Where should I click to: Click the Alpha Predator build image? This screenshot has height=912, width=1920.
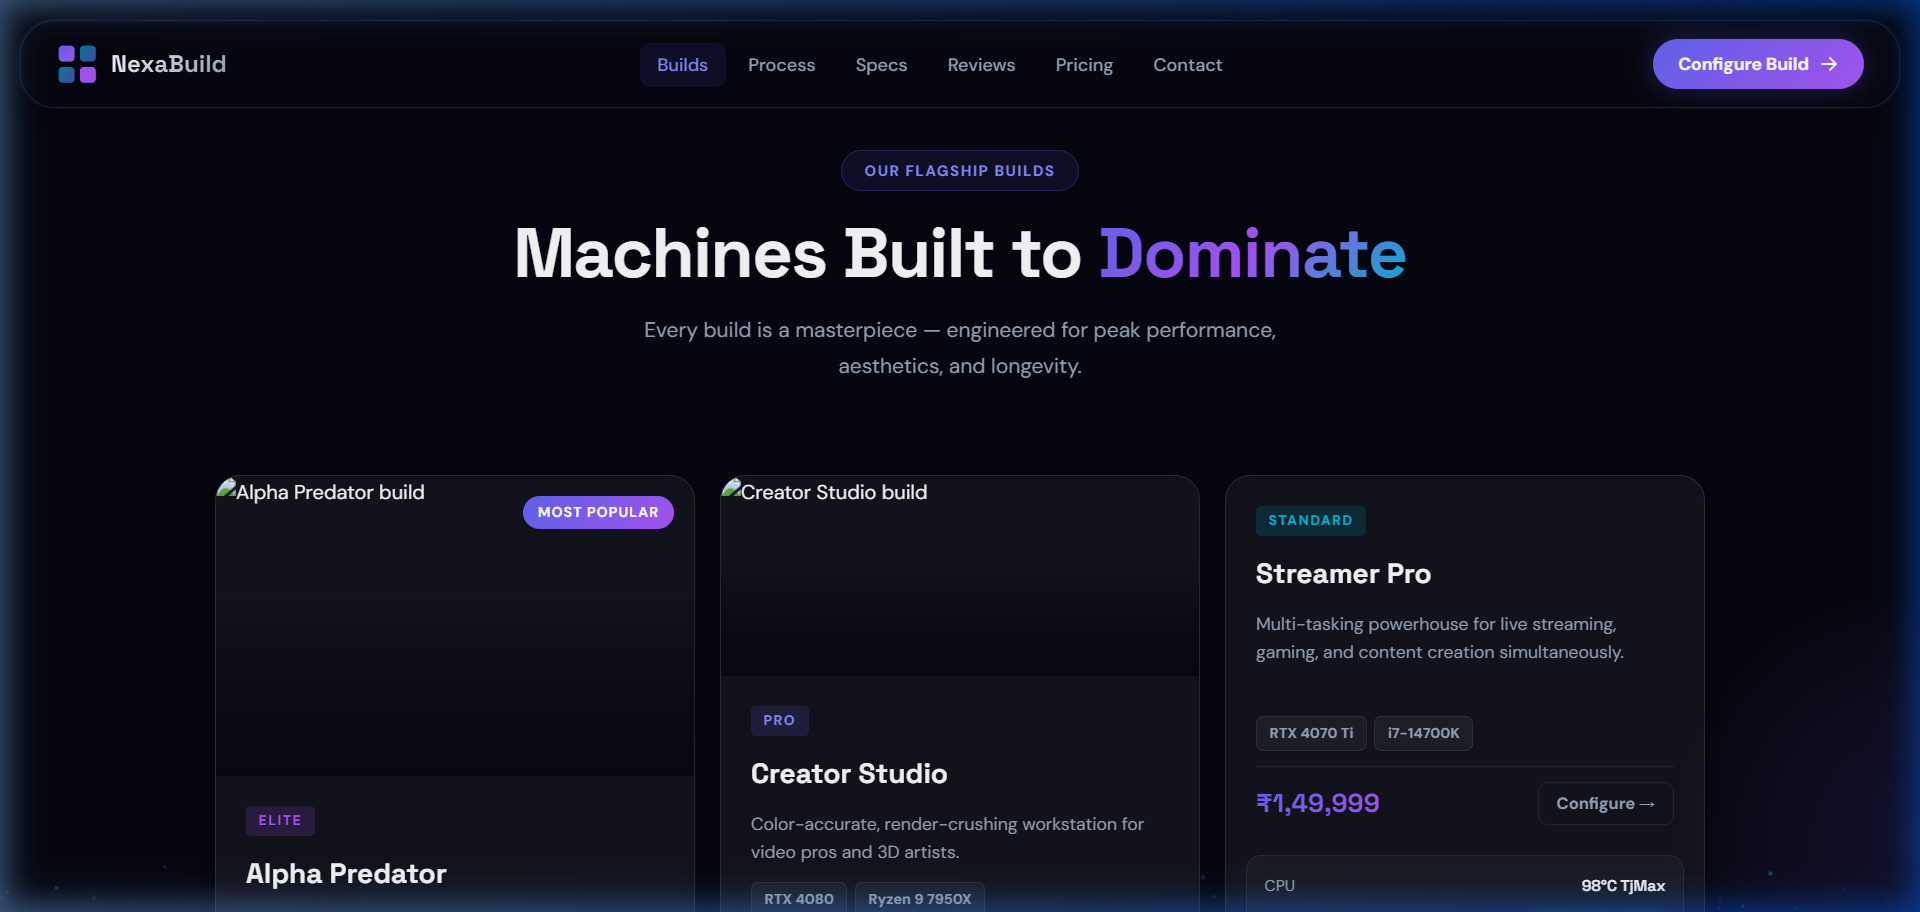point(455,626)
